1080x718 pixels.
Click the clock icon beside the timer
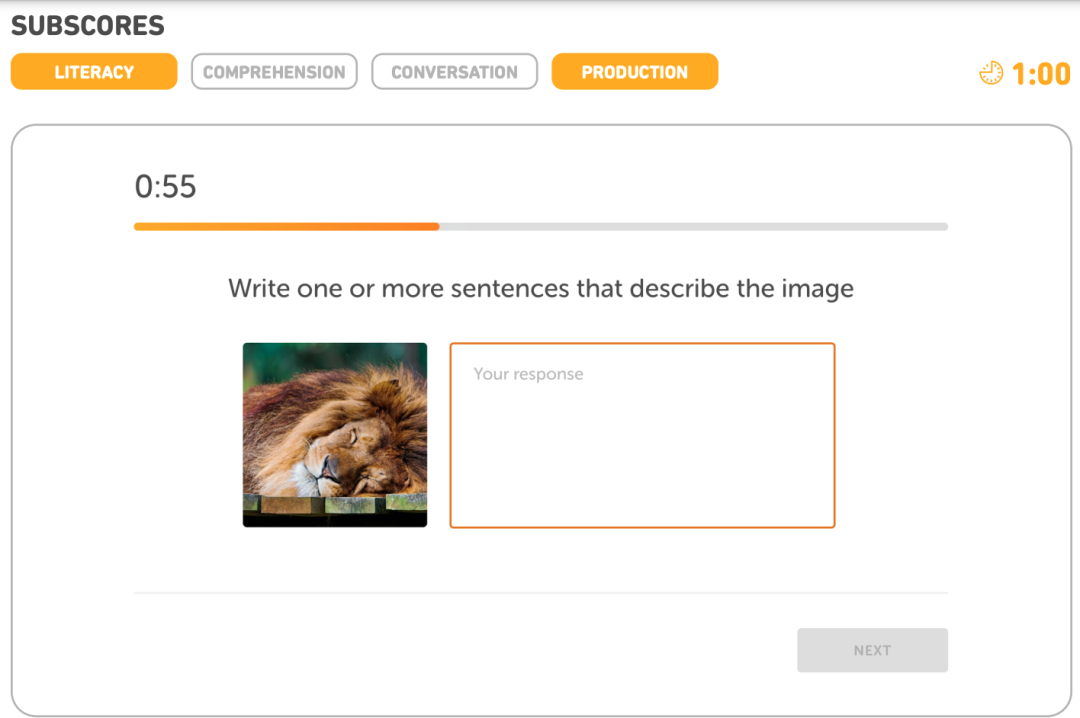tap(991, 73)
